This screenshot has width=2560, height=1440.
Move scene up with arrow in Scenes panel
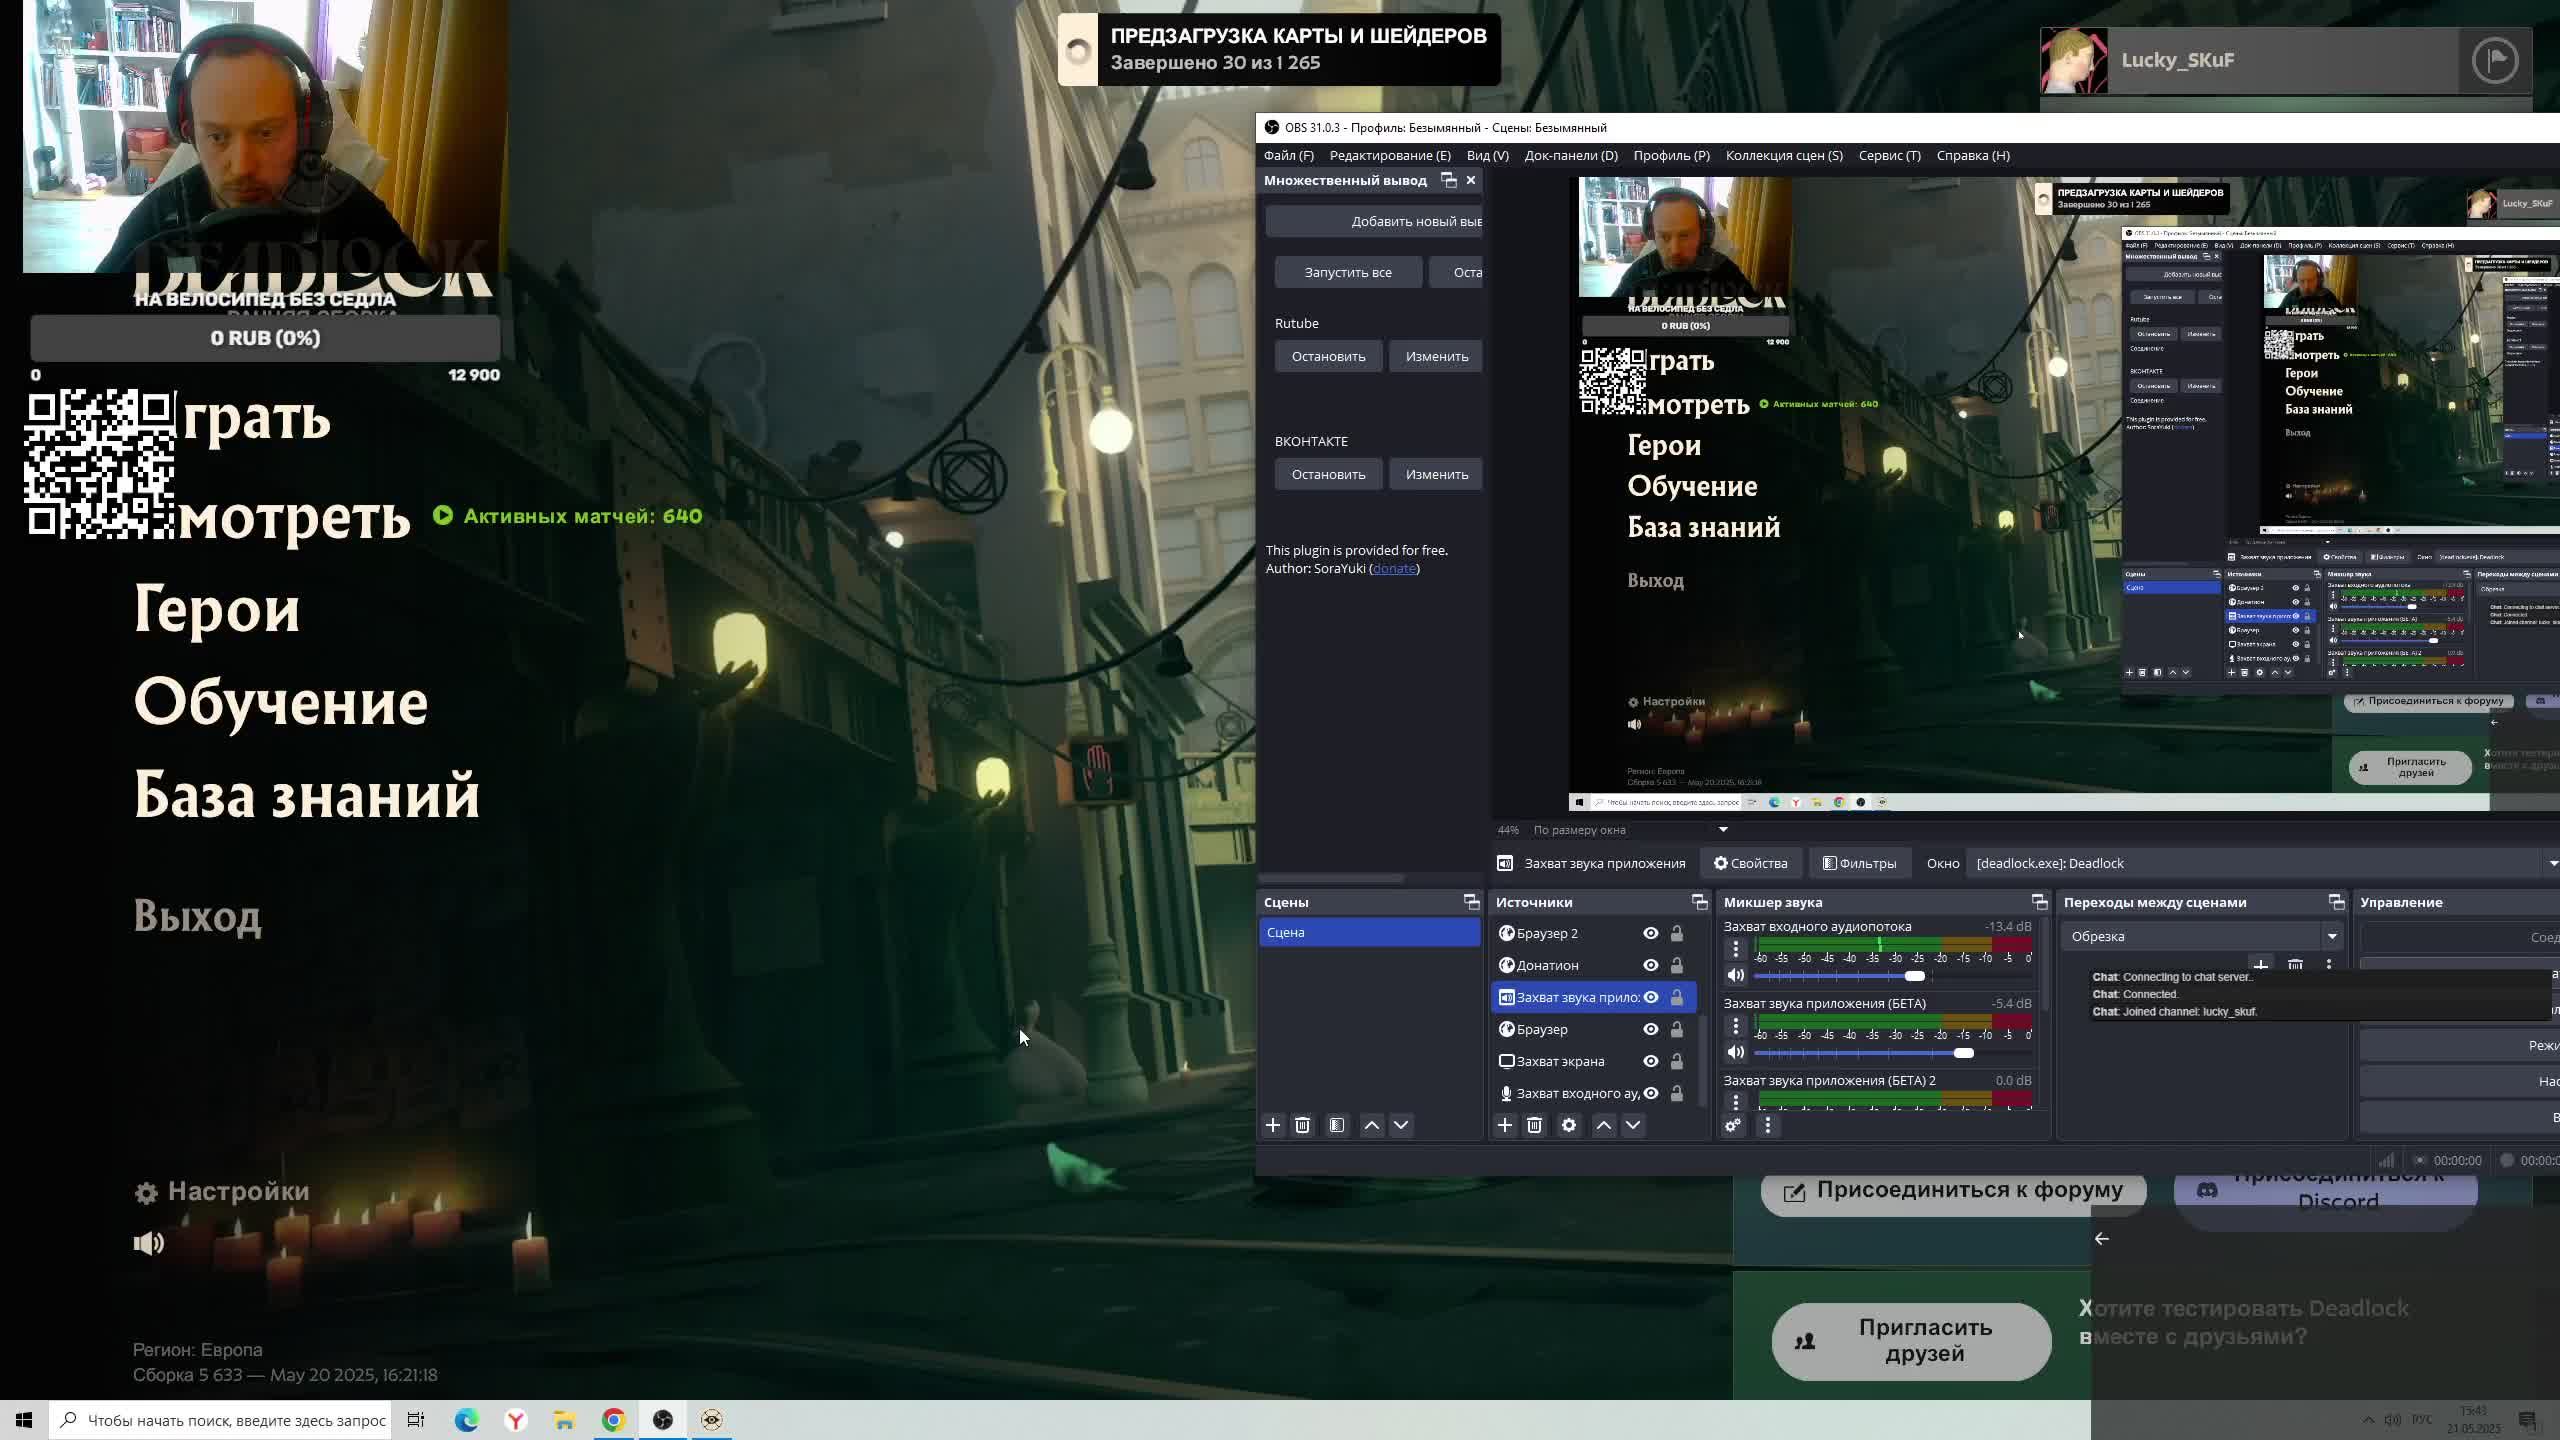pos(1372,1125)
